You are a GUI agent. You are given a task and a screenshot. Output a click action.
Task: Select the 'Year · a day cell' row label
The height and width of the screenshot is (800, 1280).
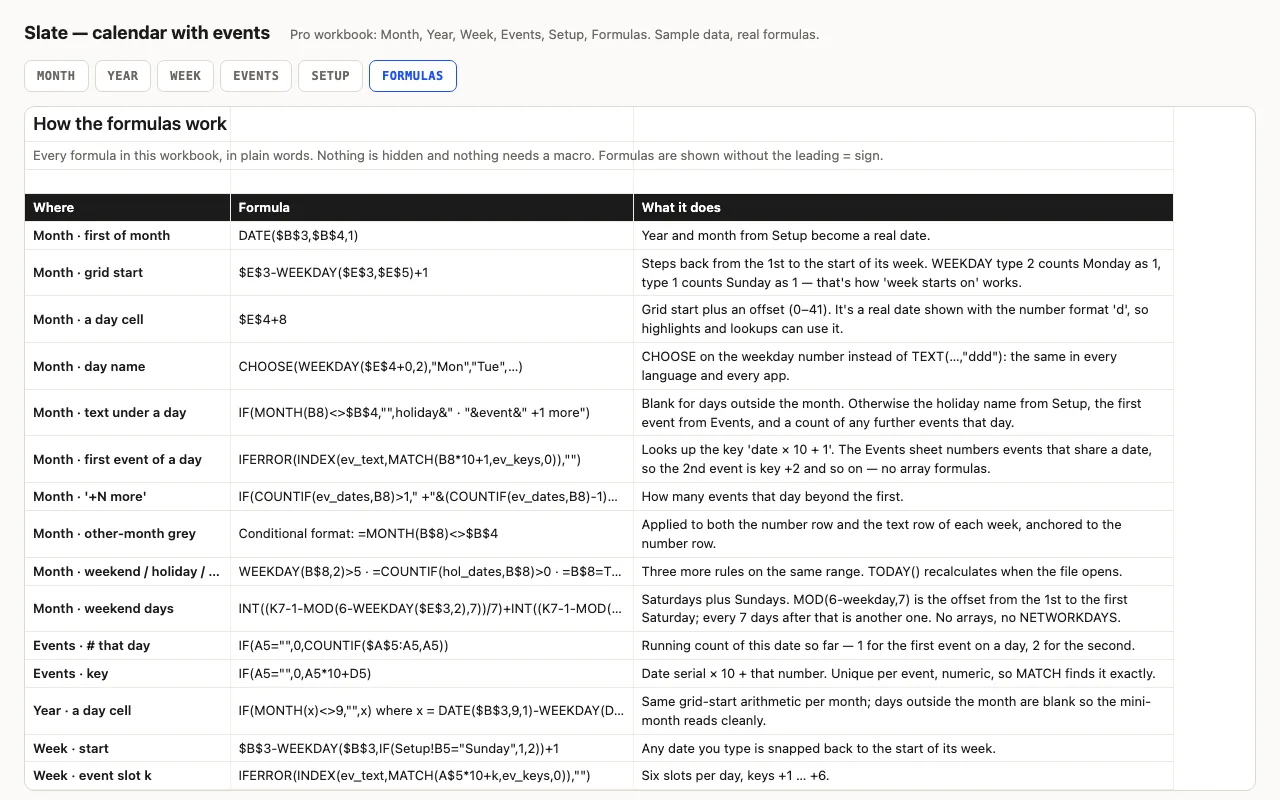[128, 710]
